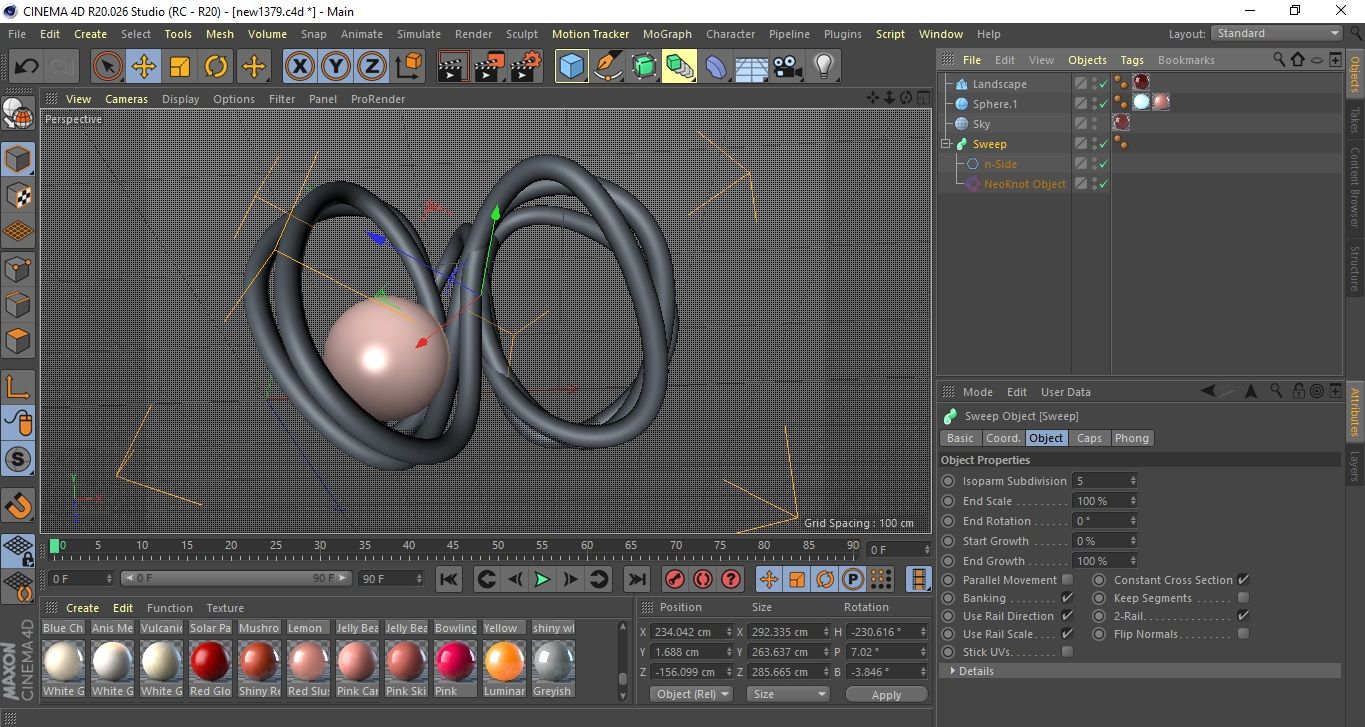
Task: Click the Autokeying icon in timeline bar
Action: click(703, 579)
